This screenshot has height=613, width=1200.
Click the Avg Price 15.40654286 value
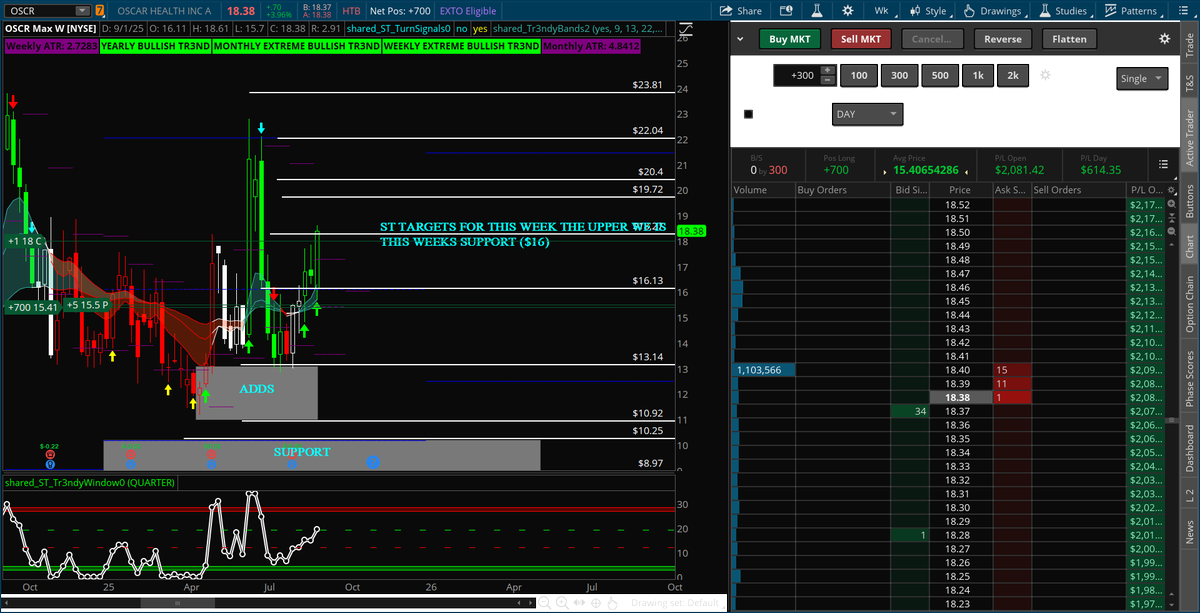tap(925, 170)
